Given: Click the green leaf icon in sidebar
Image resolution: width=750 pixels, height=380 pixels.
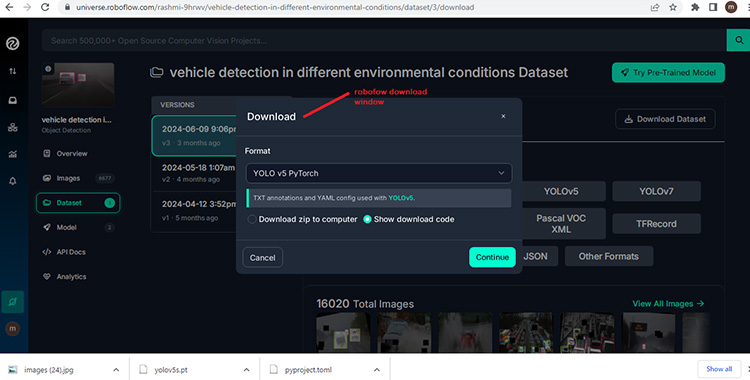Looking at the screenshot, I should click(12, 302).
